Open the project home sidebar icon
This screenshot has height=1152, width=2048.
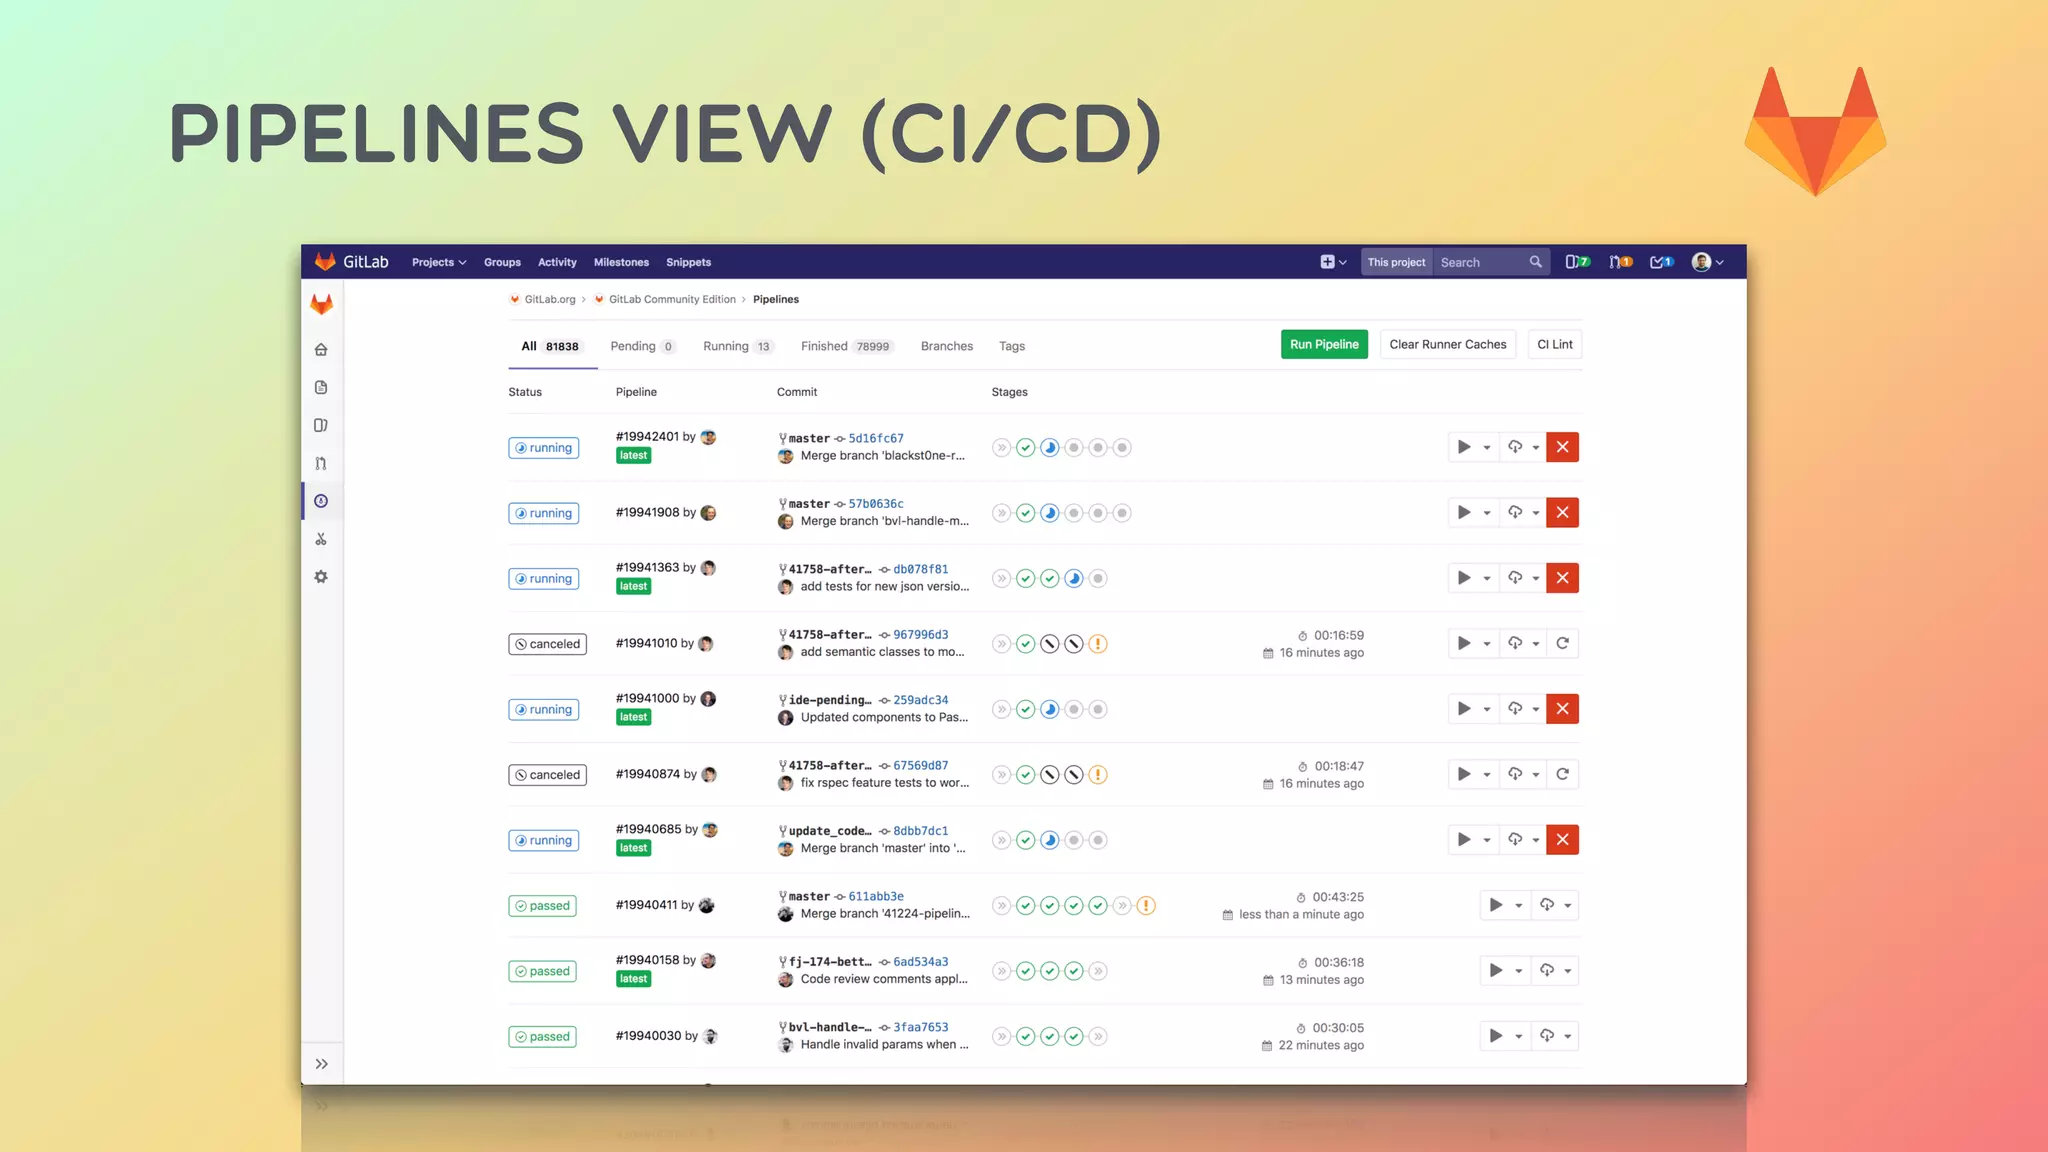pyautogui.click(x=321, y=349)
